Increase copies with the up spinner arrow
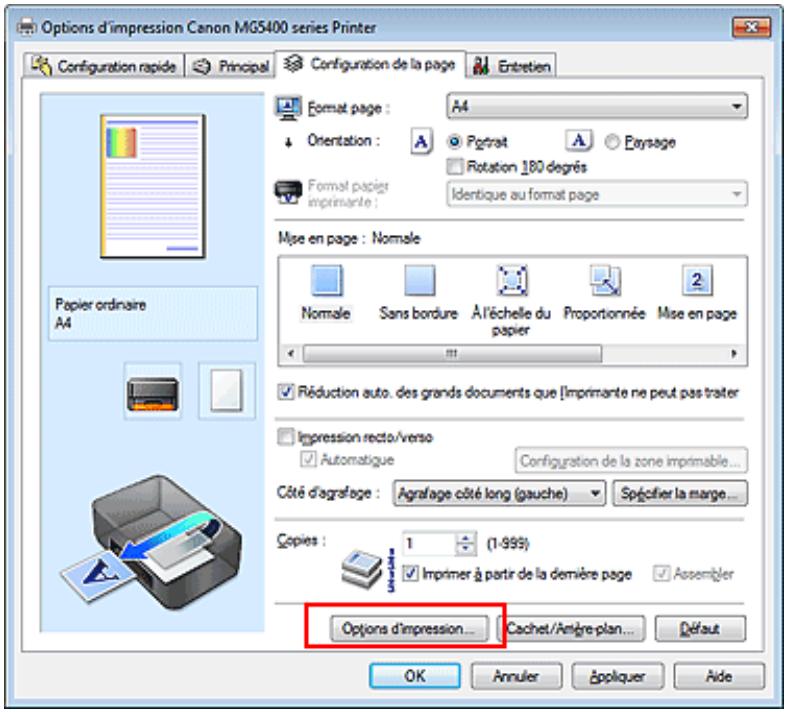The width and height of the screenshot is (787, 712). (x=466, y=537)
